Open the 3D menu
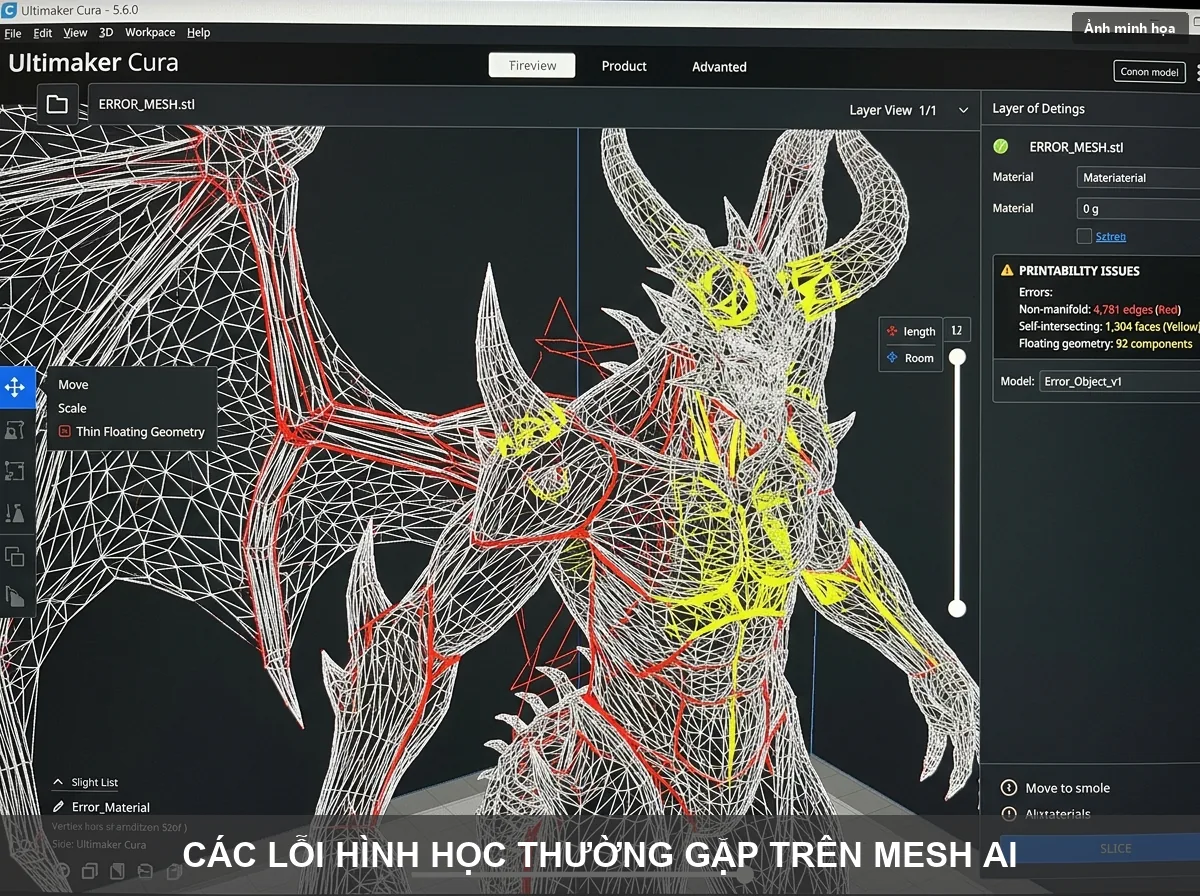 pyautogui.click(x=106, y=32)
